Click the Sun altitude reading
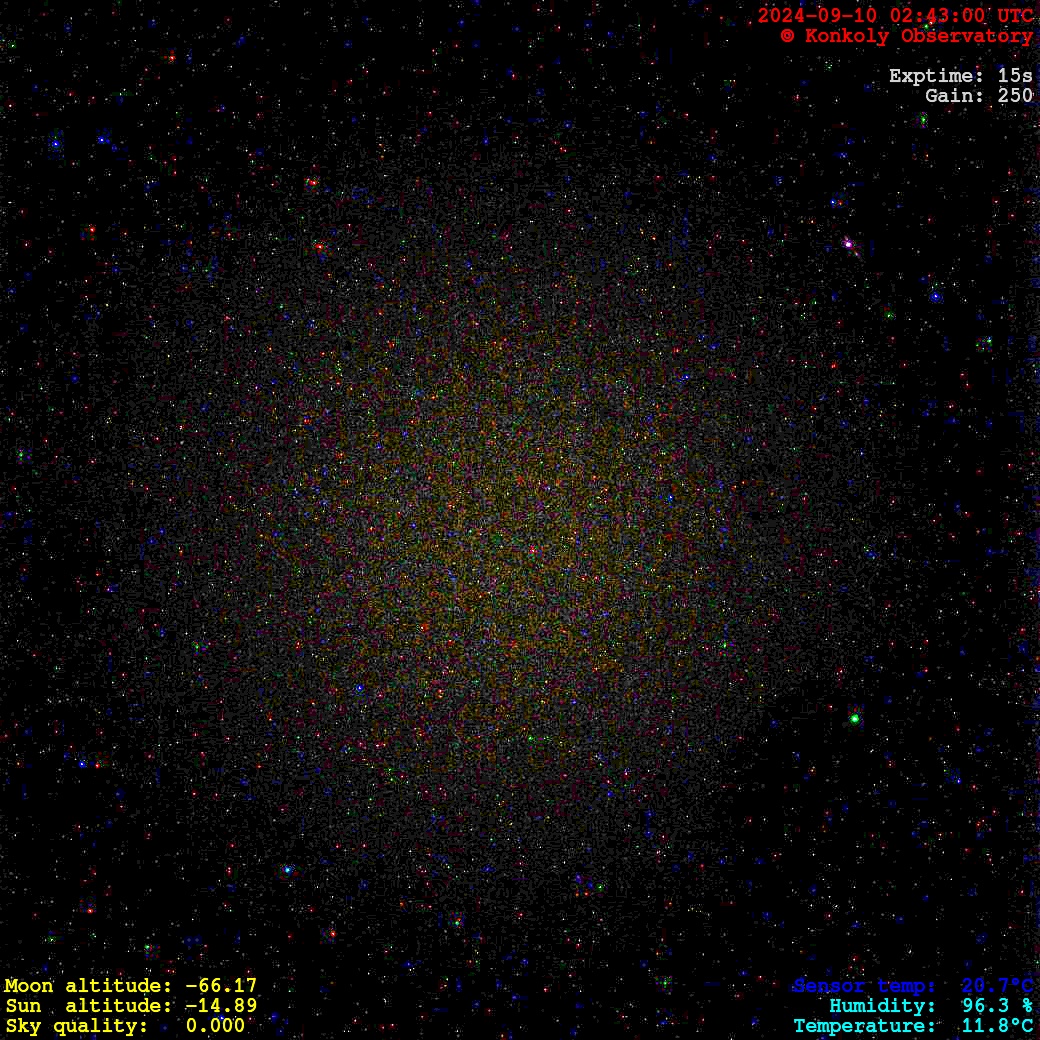The width and height of the screenshot is (1040, 1040). pos(130,1006)
